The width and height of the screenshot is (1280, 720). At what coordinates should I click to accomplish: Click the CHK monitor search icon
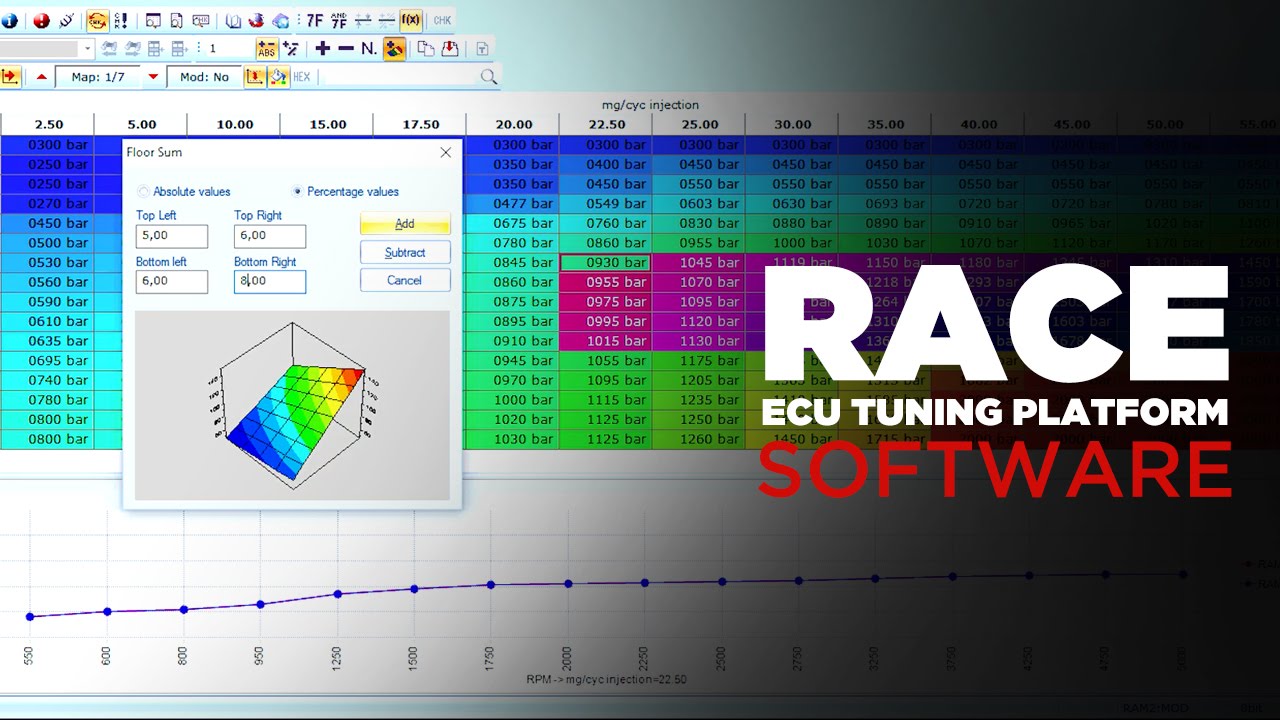[201, 20]
